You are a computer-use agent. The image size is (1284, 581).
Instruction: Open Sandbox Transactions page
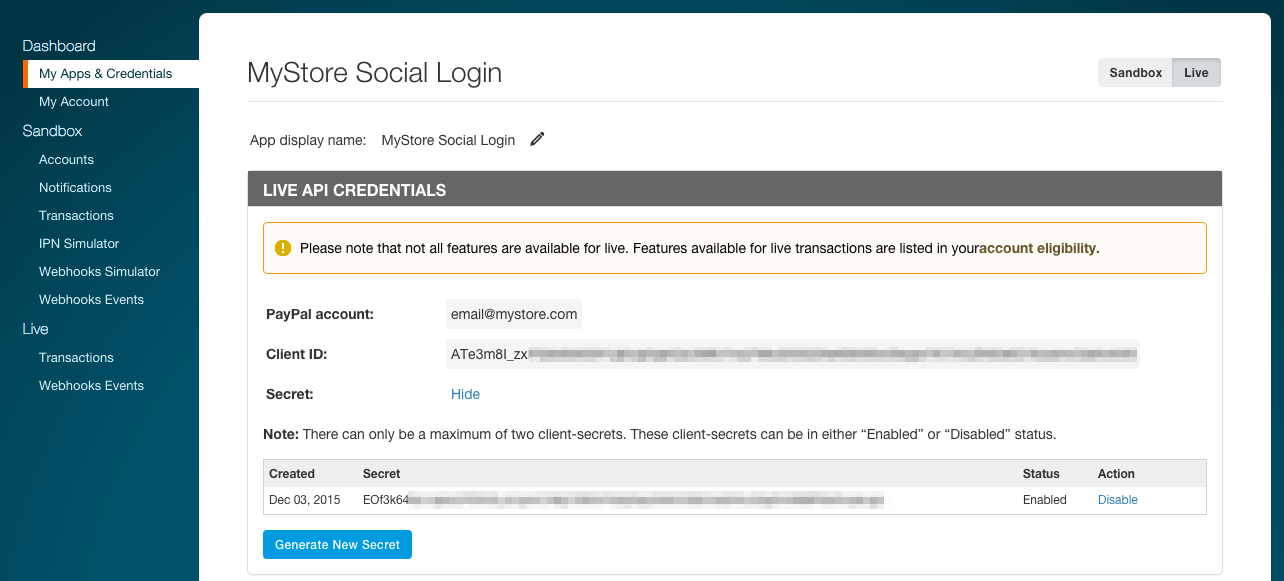pos(76,216)
